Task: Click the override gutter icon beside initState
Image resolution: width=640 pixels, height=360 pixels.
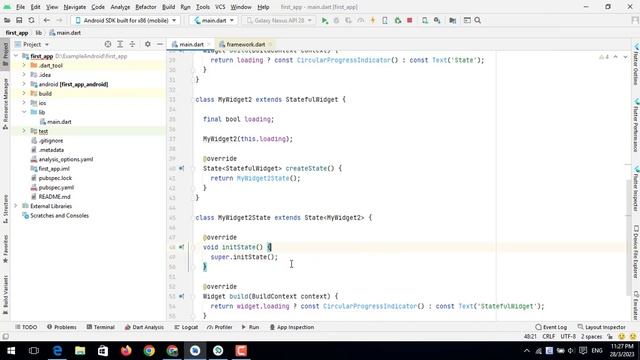Action: 181,247
